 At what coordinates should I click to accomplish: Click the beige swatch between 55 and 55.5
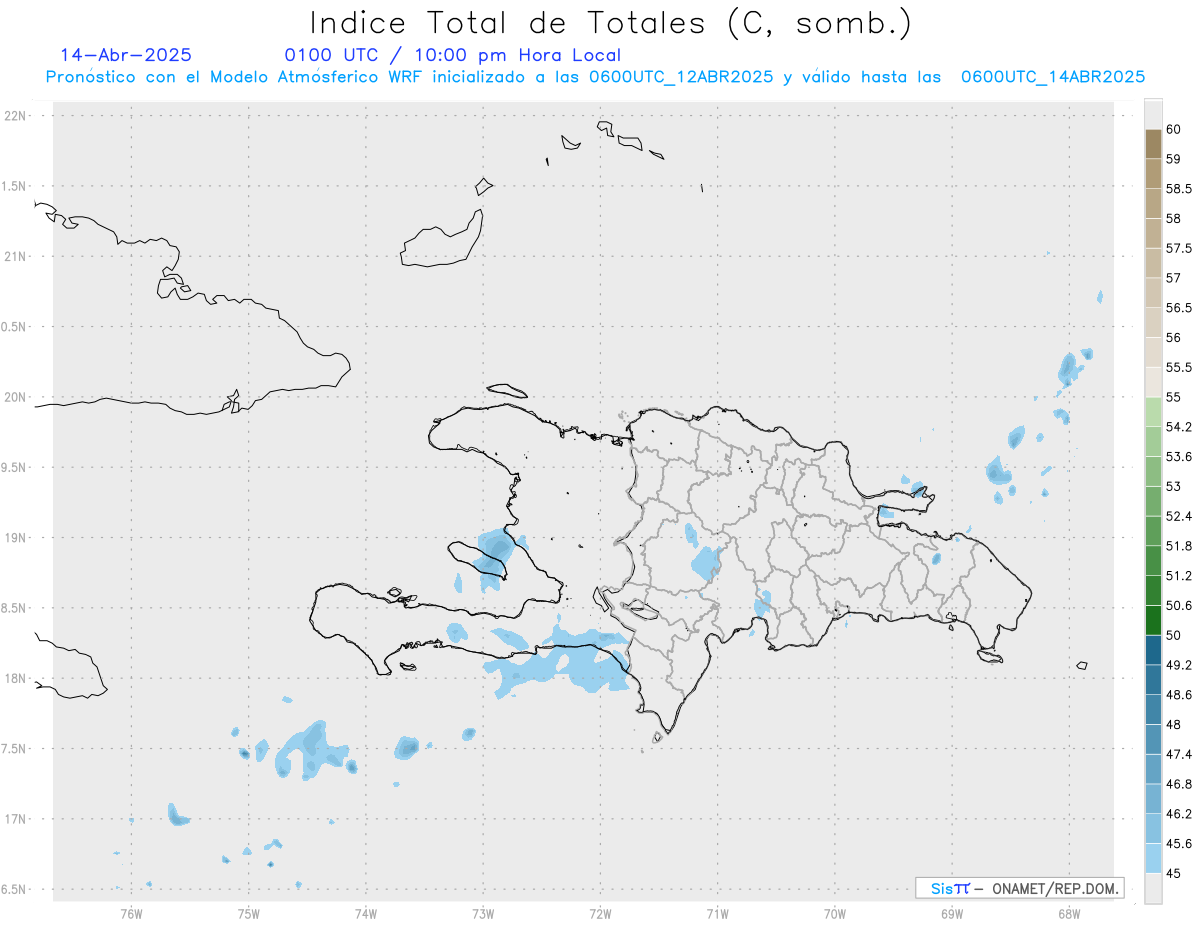(1153, 382)
